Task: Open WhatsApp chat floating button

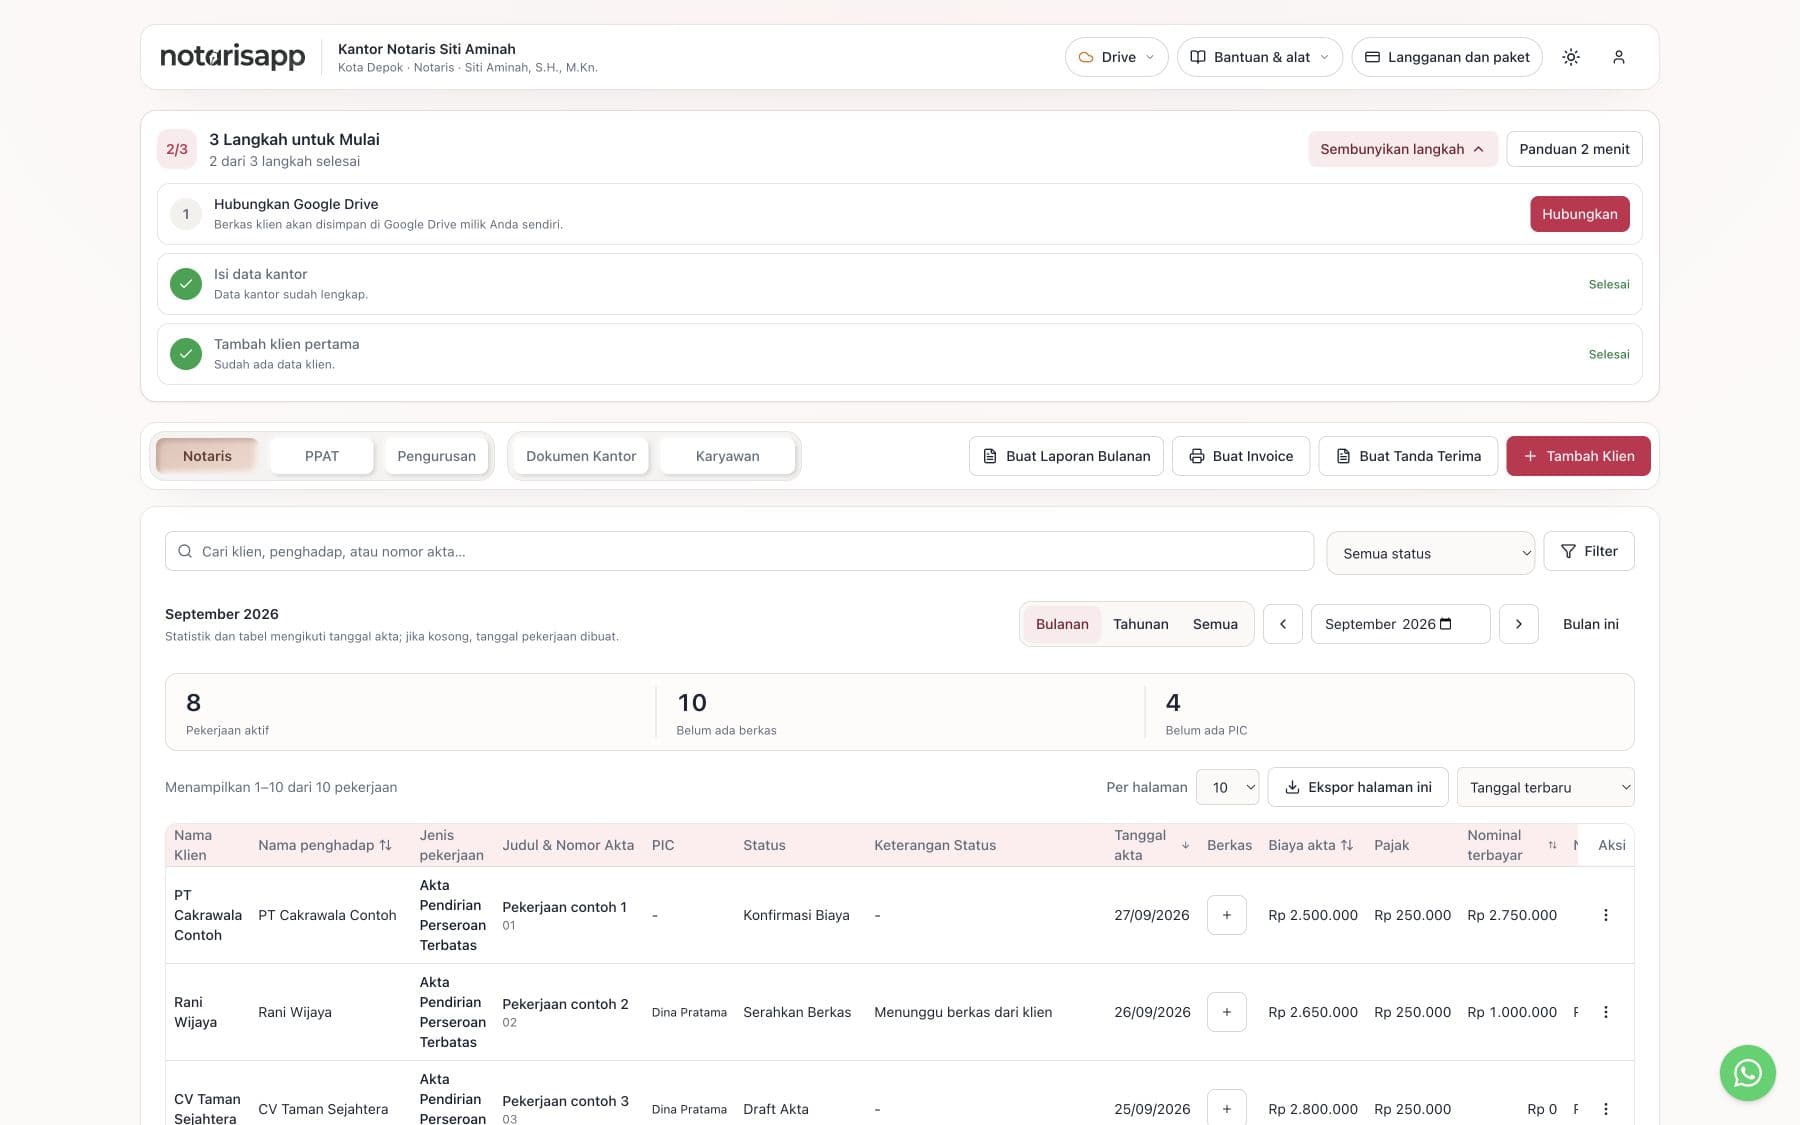Action: (1747, 1073)
